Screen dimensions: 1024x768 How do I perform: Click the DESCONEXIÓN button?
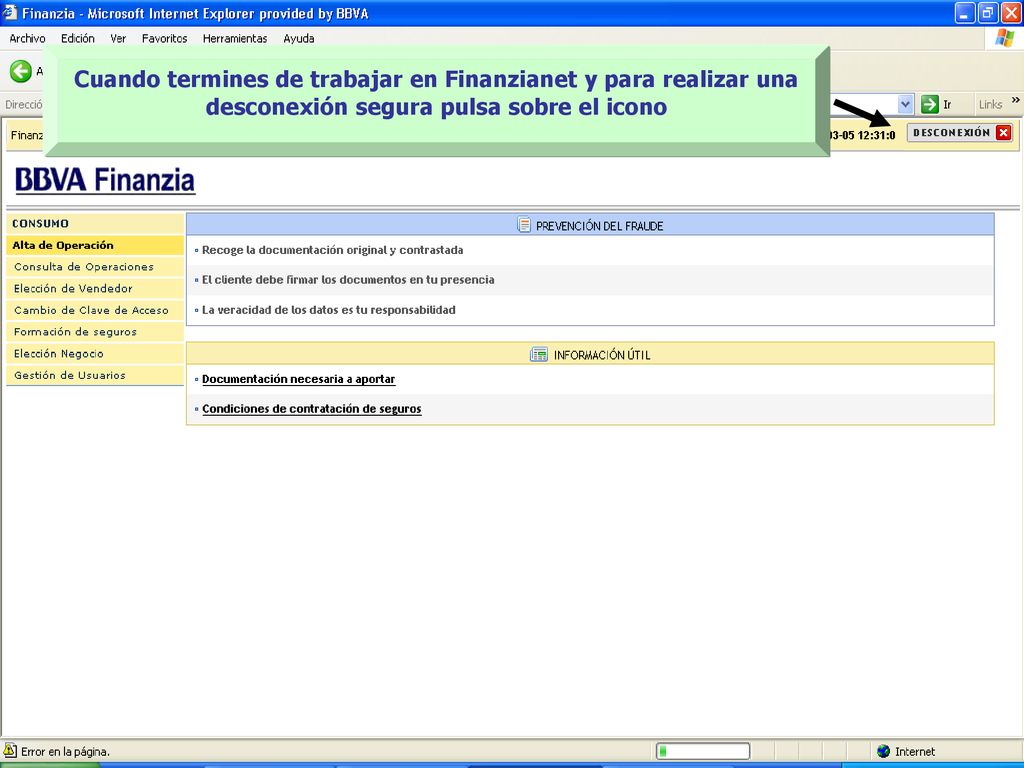click(960, 133)
